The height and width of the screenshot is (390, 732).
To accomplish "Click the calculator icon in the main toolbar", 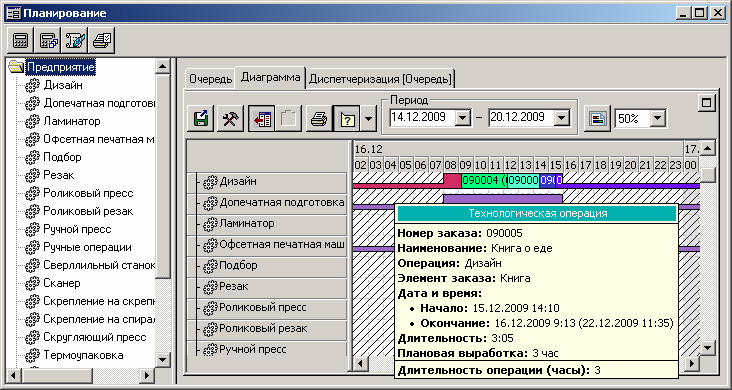I will click(x=20, y=41).
